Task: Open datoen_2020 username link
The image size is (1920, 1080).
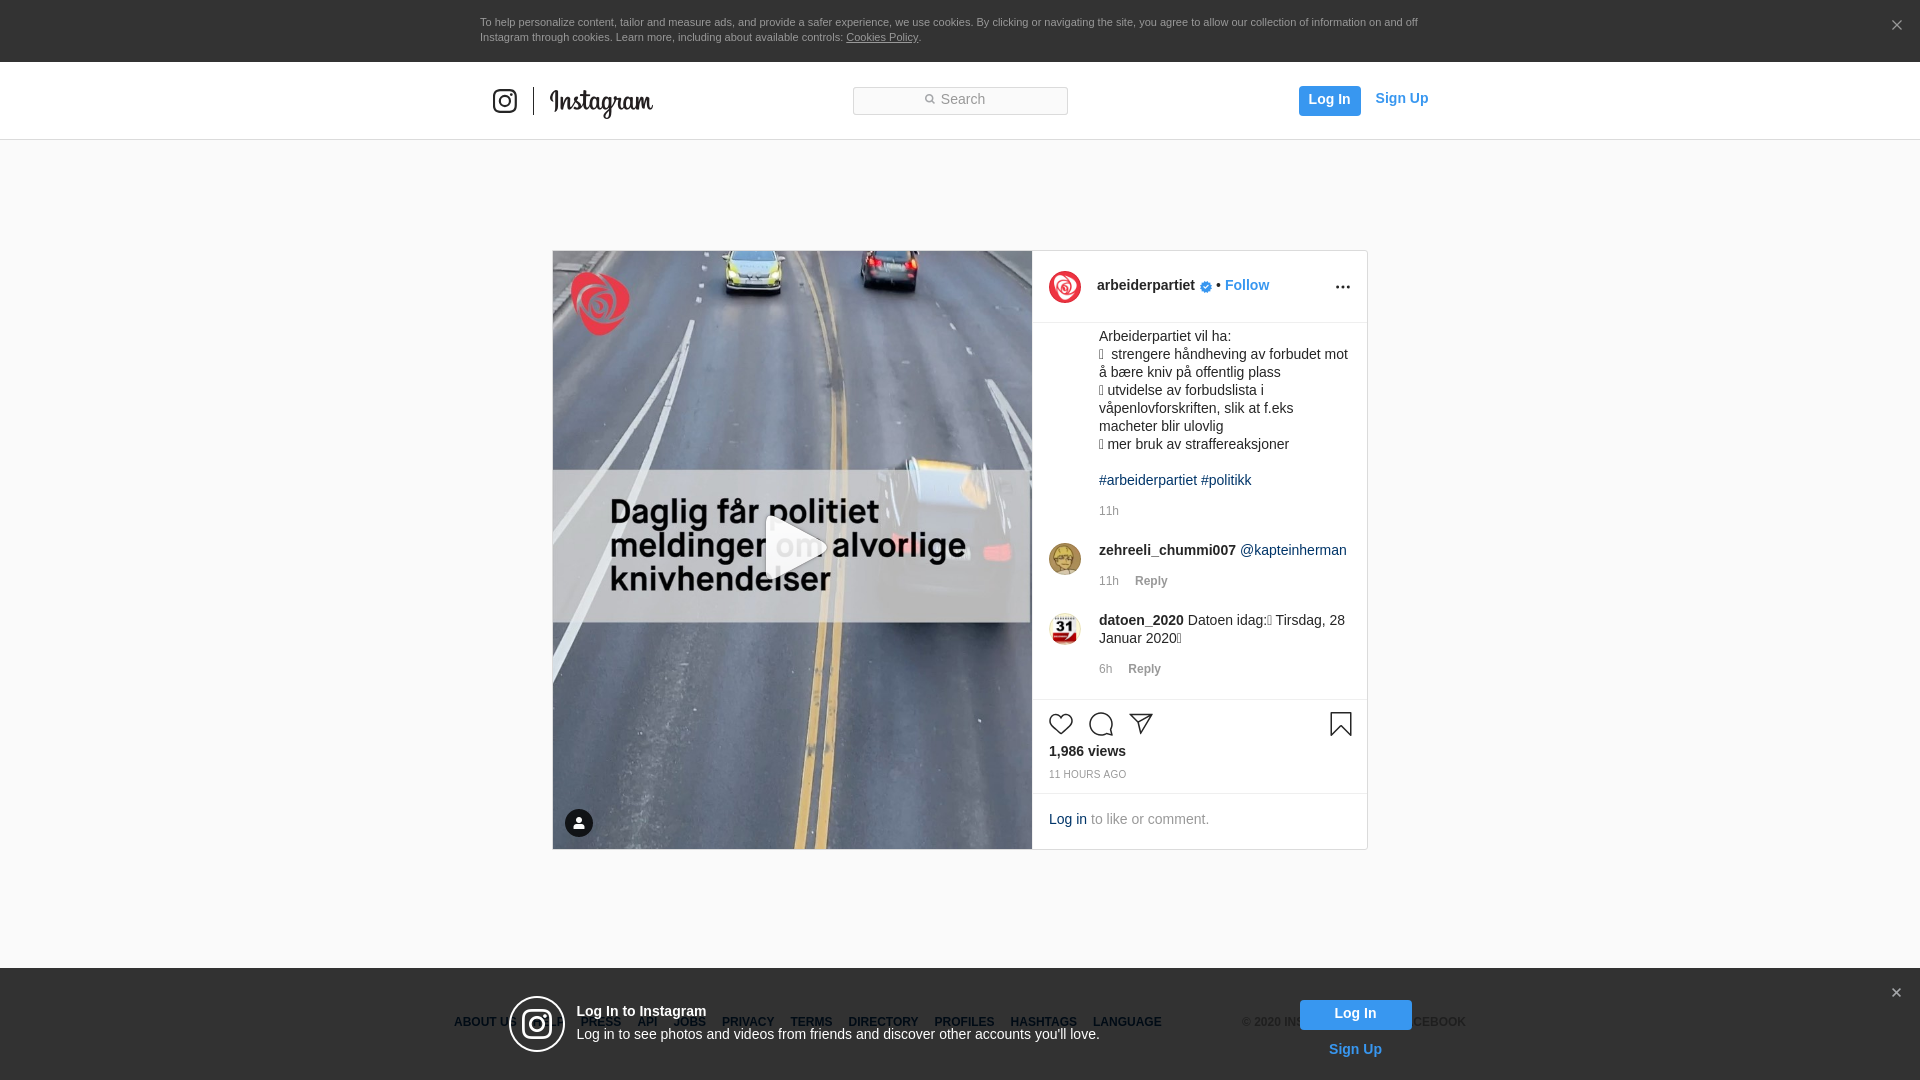Action: tap(1141, 620)
